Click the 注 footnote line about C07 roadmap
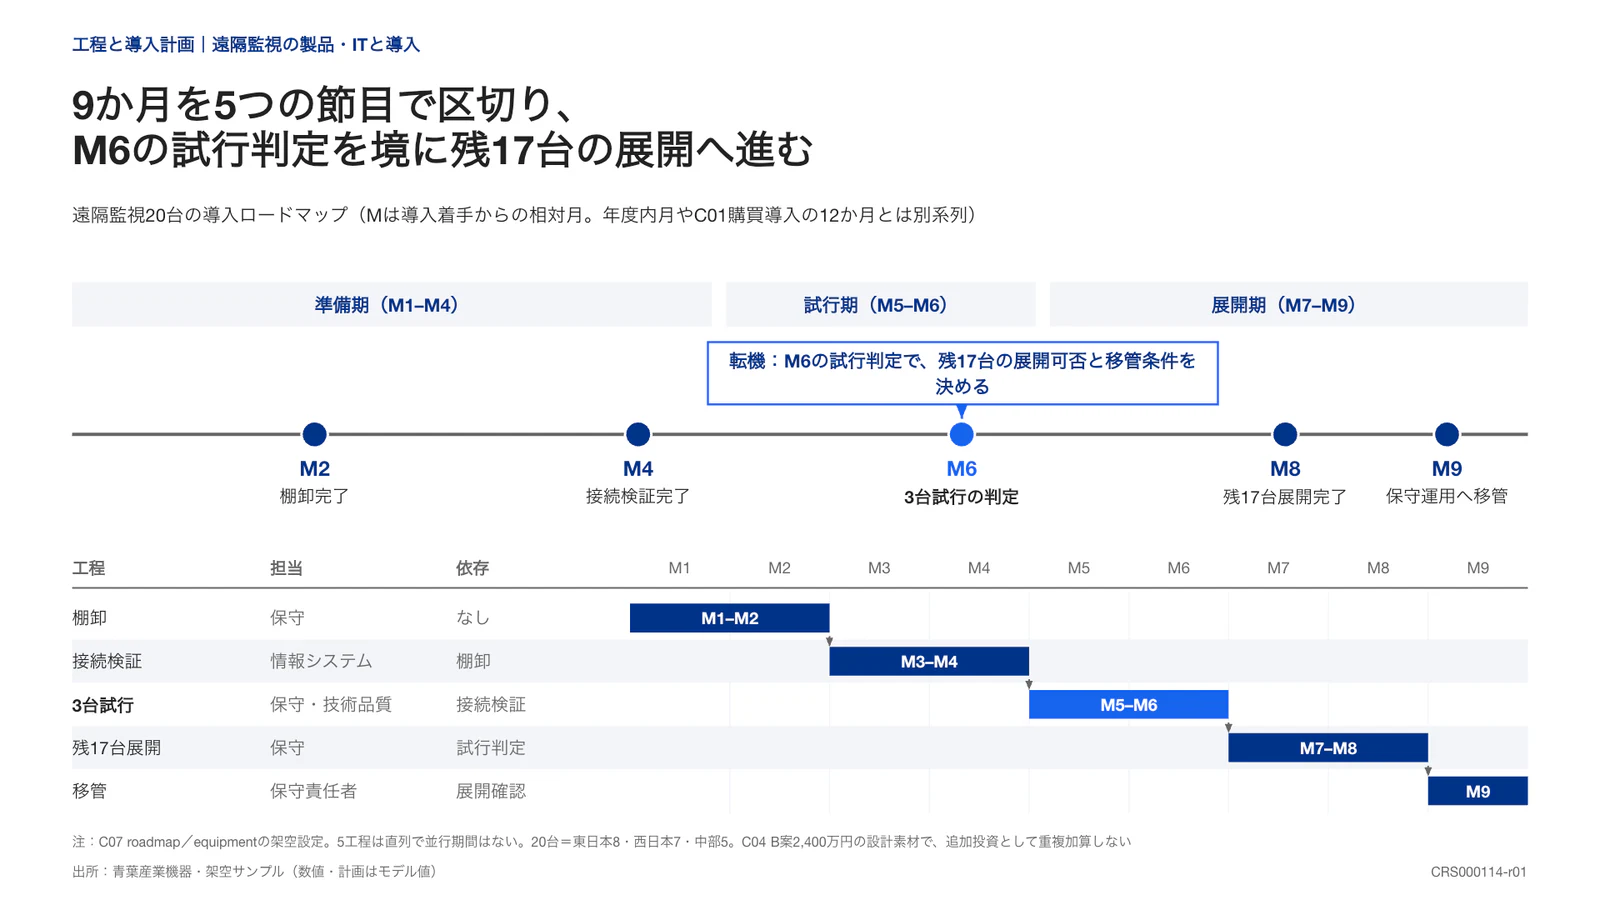The width and height of the screenshot is (1600, 900). [602, 842]
